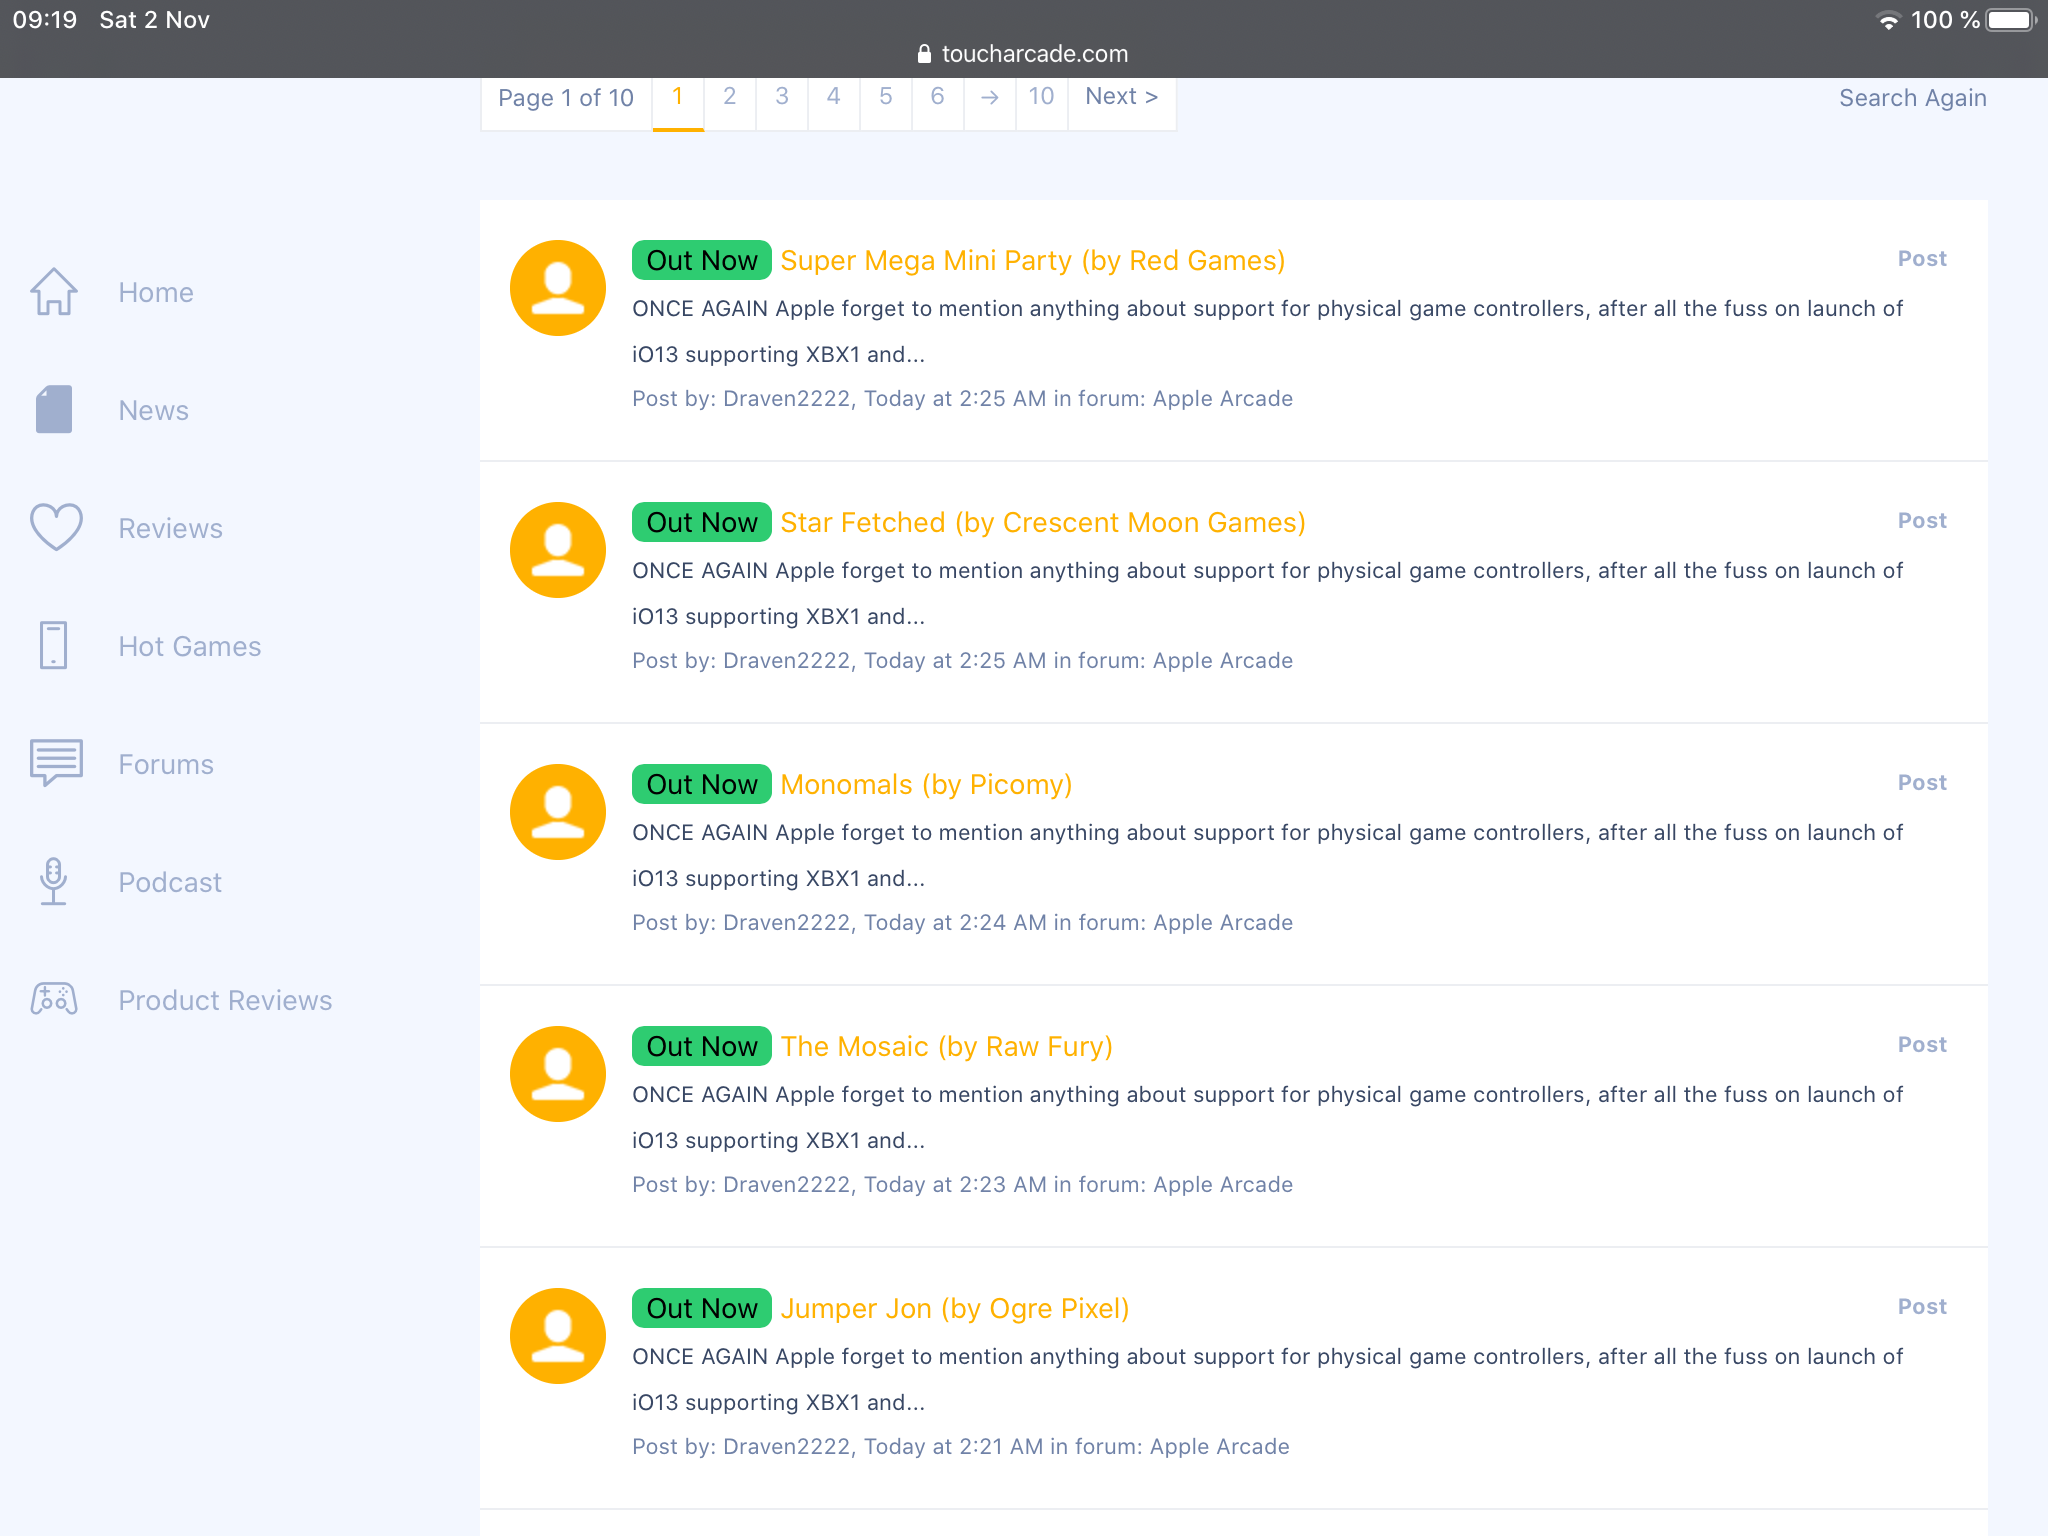Open the Monomals by Picomy thread
Image resolution: width=2048 pixels, height=1536 pixels.
926,784
